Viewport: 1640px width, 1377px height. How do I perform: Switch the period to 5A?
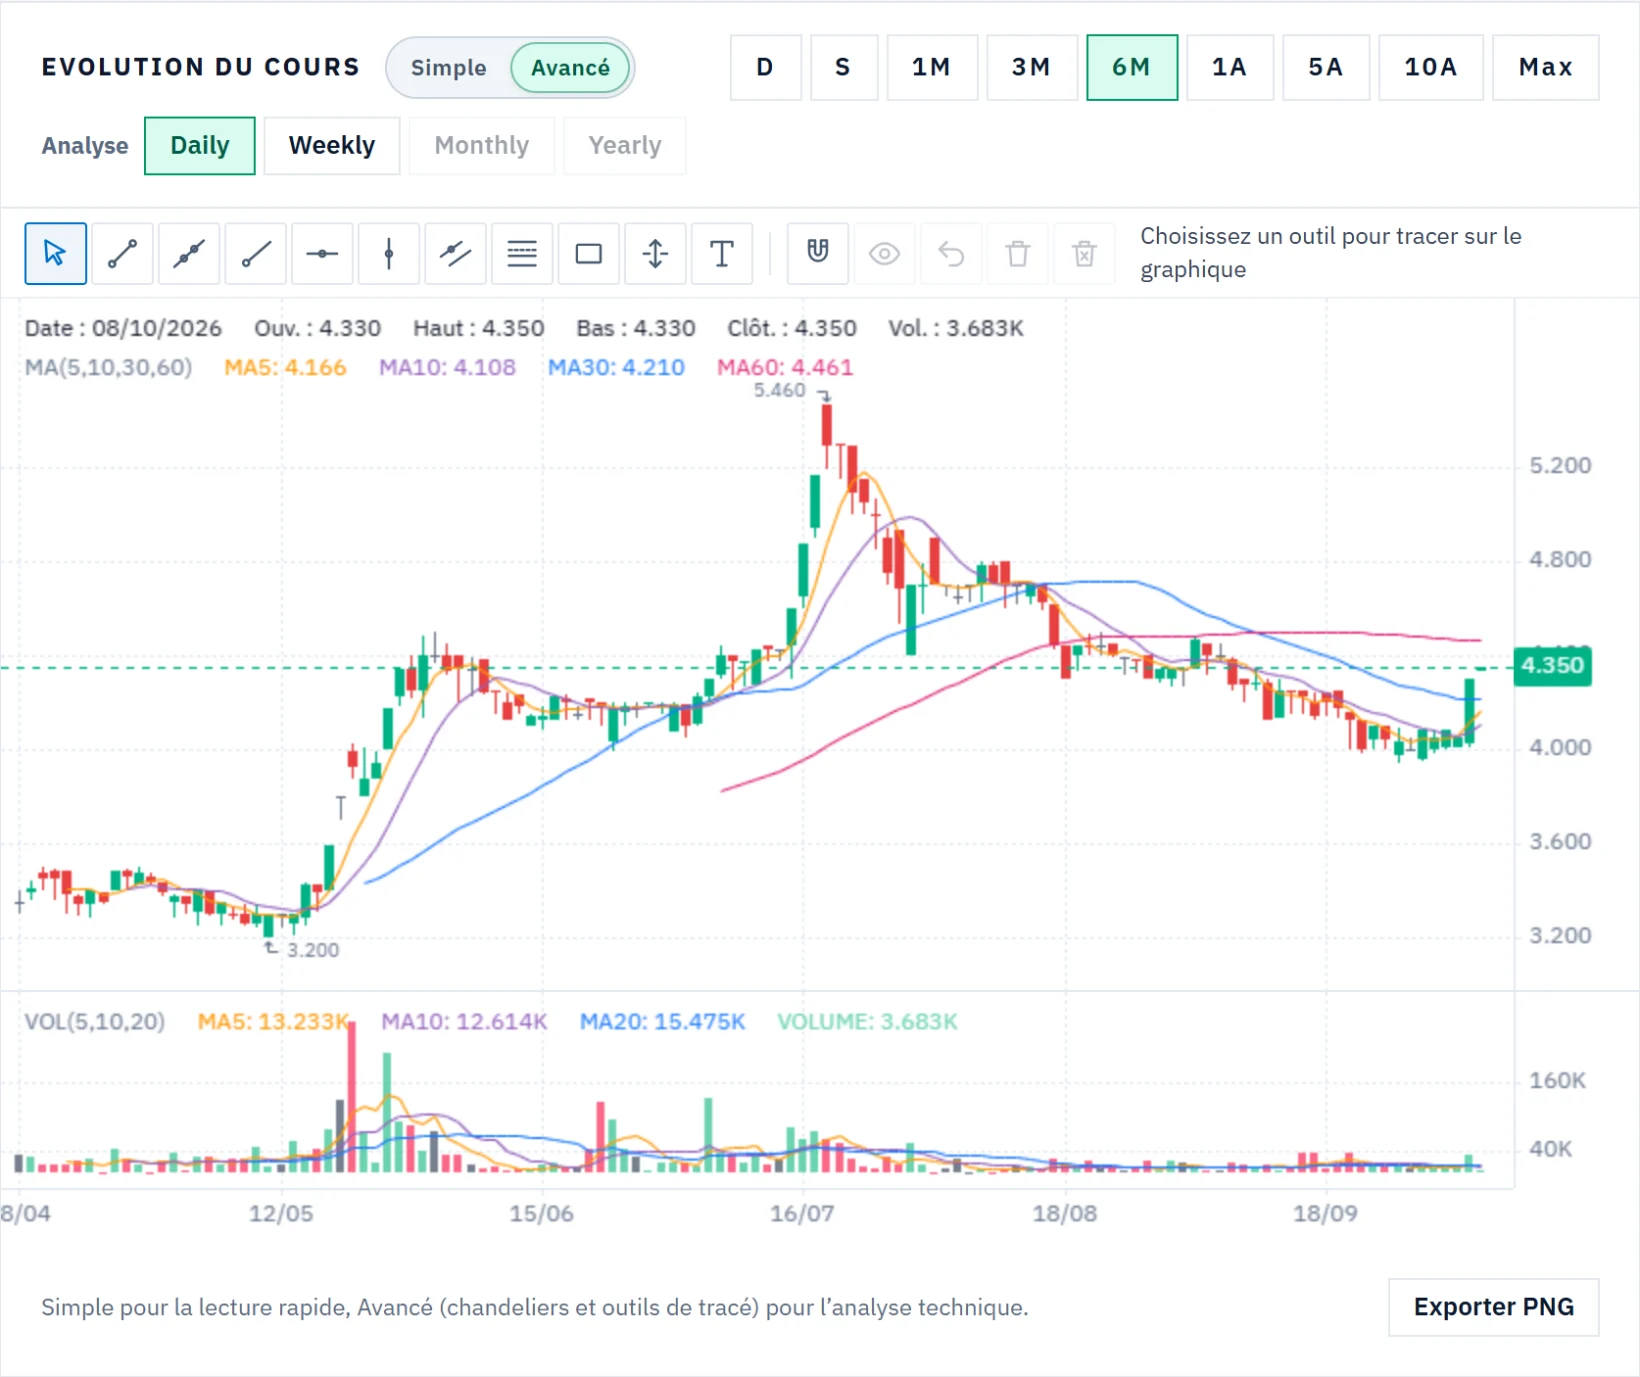point(1325,68)
